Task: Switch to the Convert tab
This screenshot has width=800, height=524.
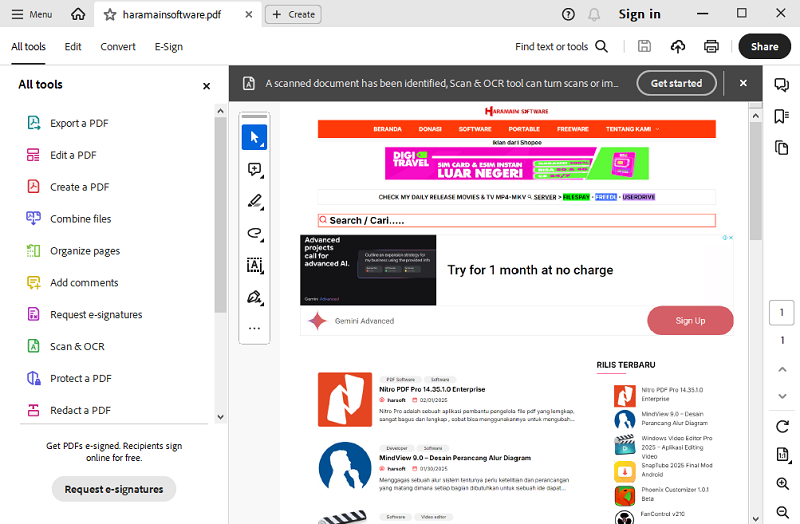Action: coord(118,47)
